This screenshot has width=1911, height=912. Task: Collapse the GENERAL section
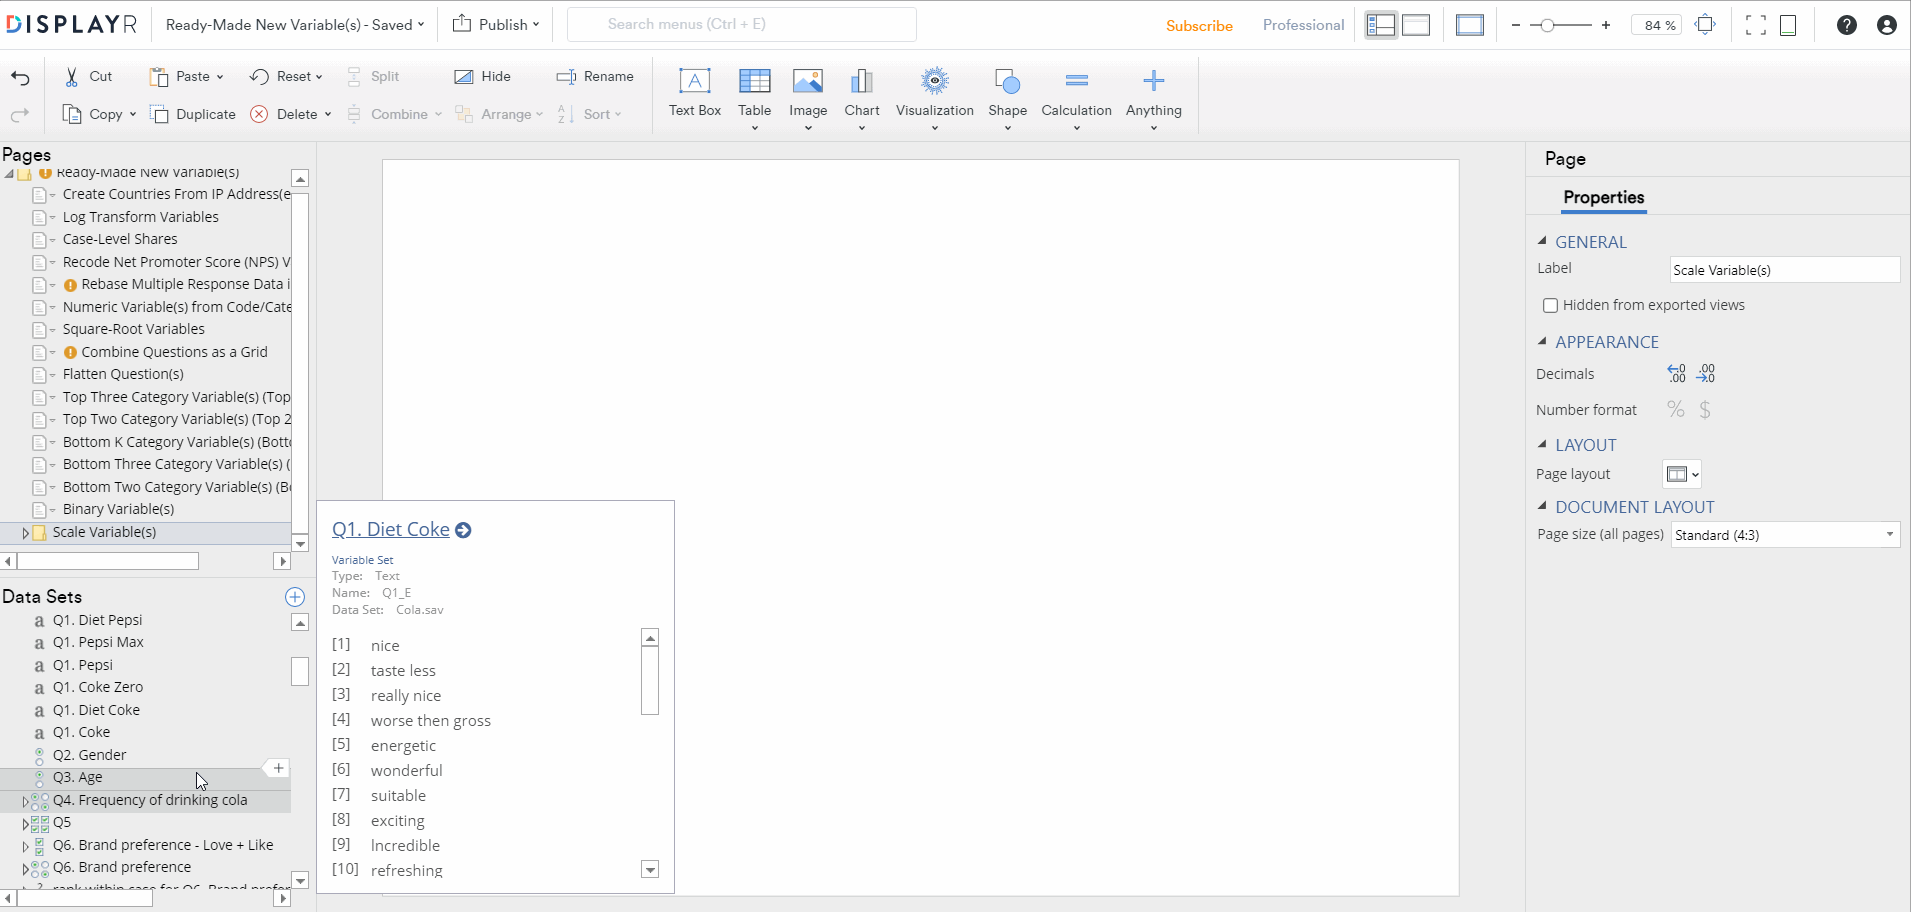point(1542,241)
